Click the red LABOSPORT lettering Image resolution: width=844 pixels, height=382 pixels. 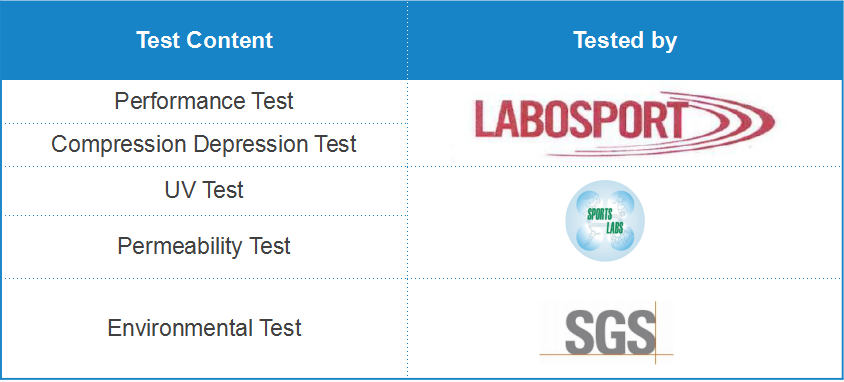coord(581,120)
